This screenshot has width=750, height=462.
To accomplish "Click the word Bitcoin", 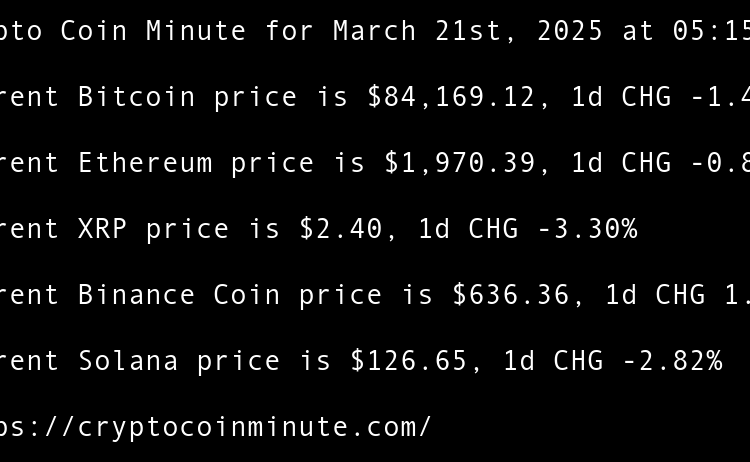I will (137, 97).
